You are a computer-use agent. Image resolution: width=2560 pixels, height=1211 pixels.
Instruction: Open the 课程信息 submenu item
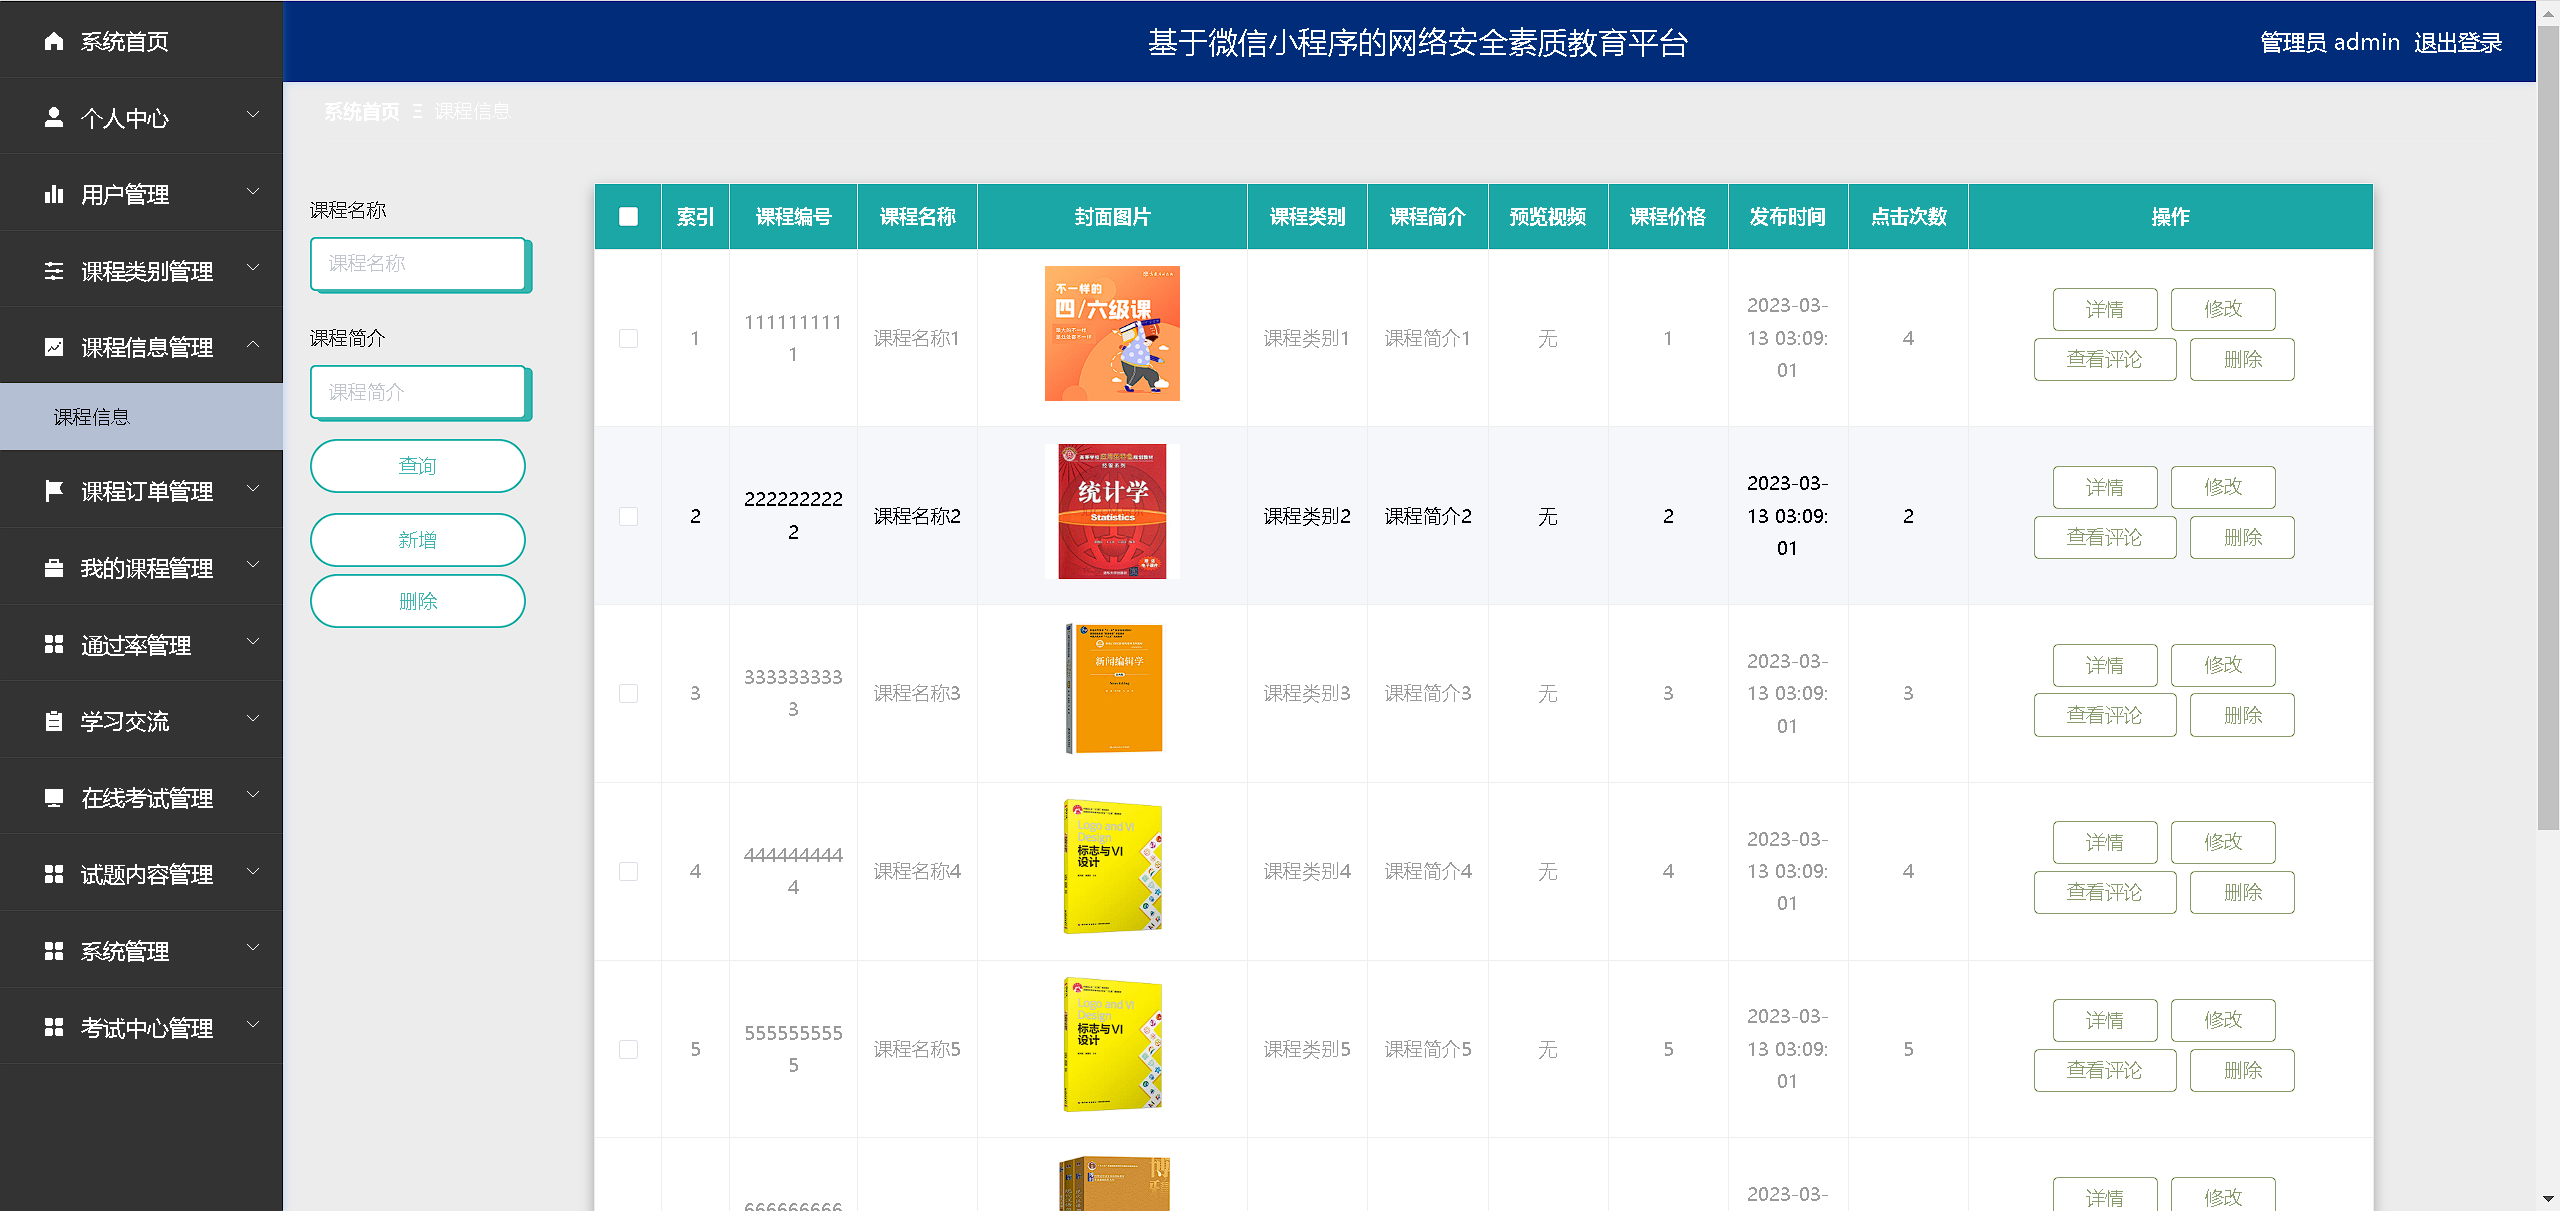(92, 417)
